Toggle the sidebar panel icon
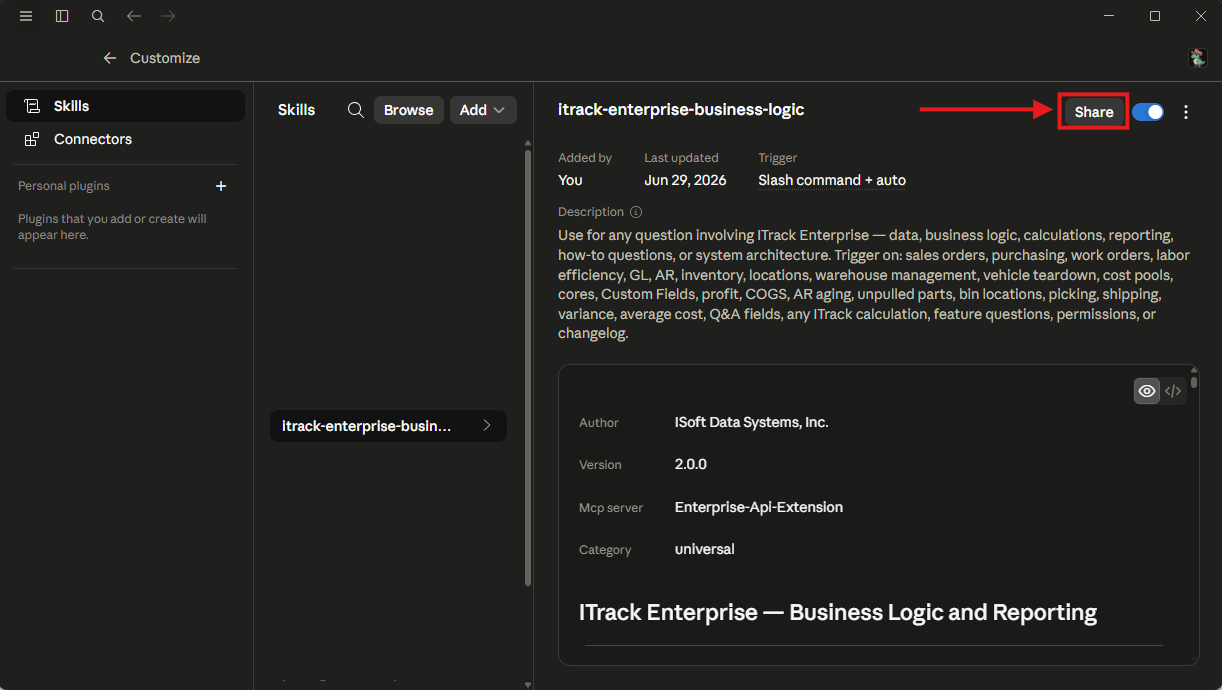 point(62,16)
